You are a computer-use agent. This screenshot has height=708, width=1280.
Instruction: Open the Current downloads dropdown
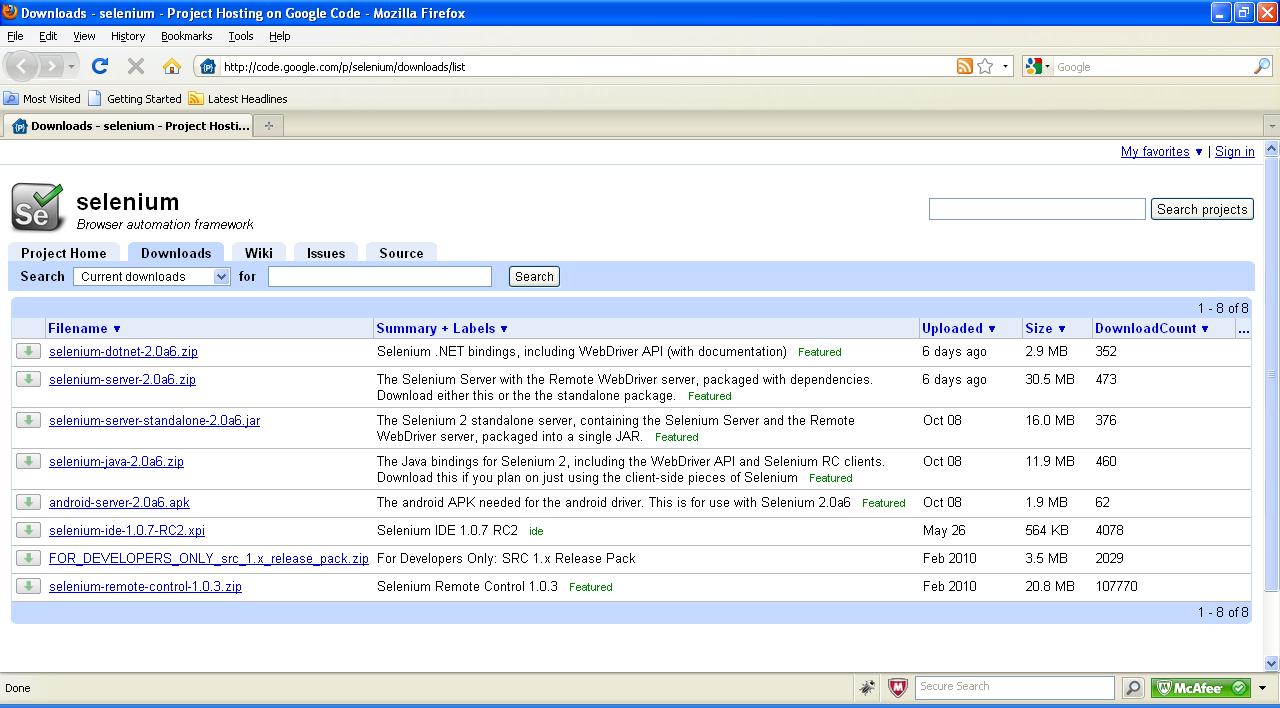[152, 277]
